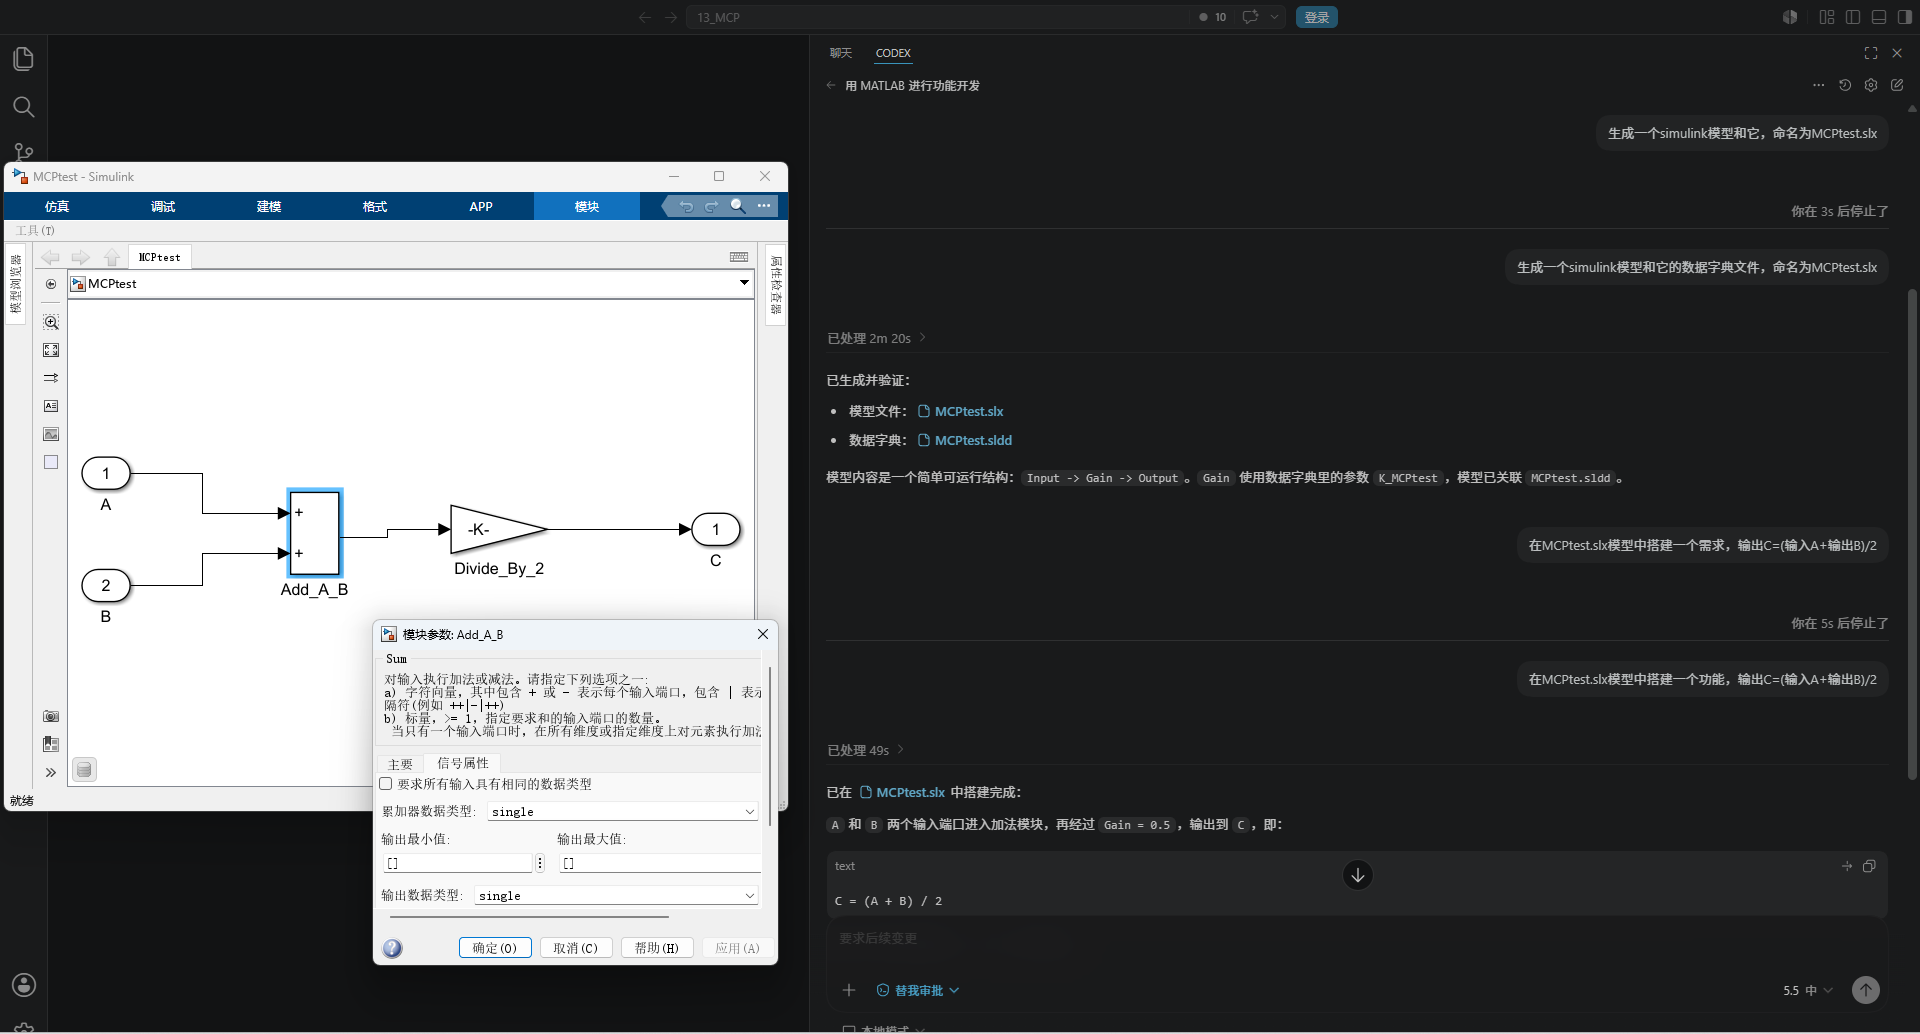Start a new Codex chat with edit icon
Viewport: 1920px width, 1034px height.
[x=1897, y=85]
